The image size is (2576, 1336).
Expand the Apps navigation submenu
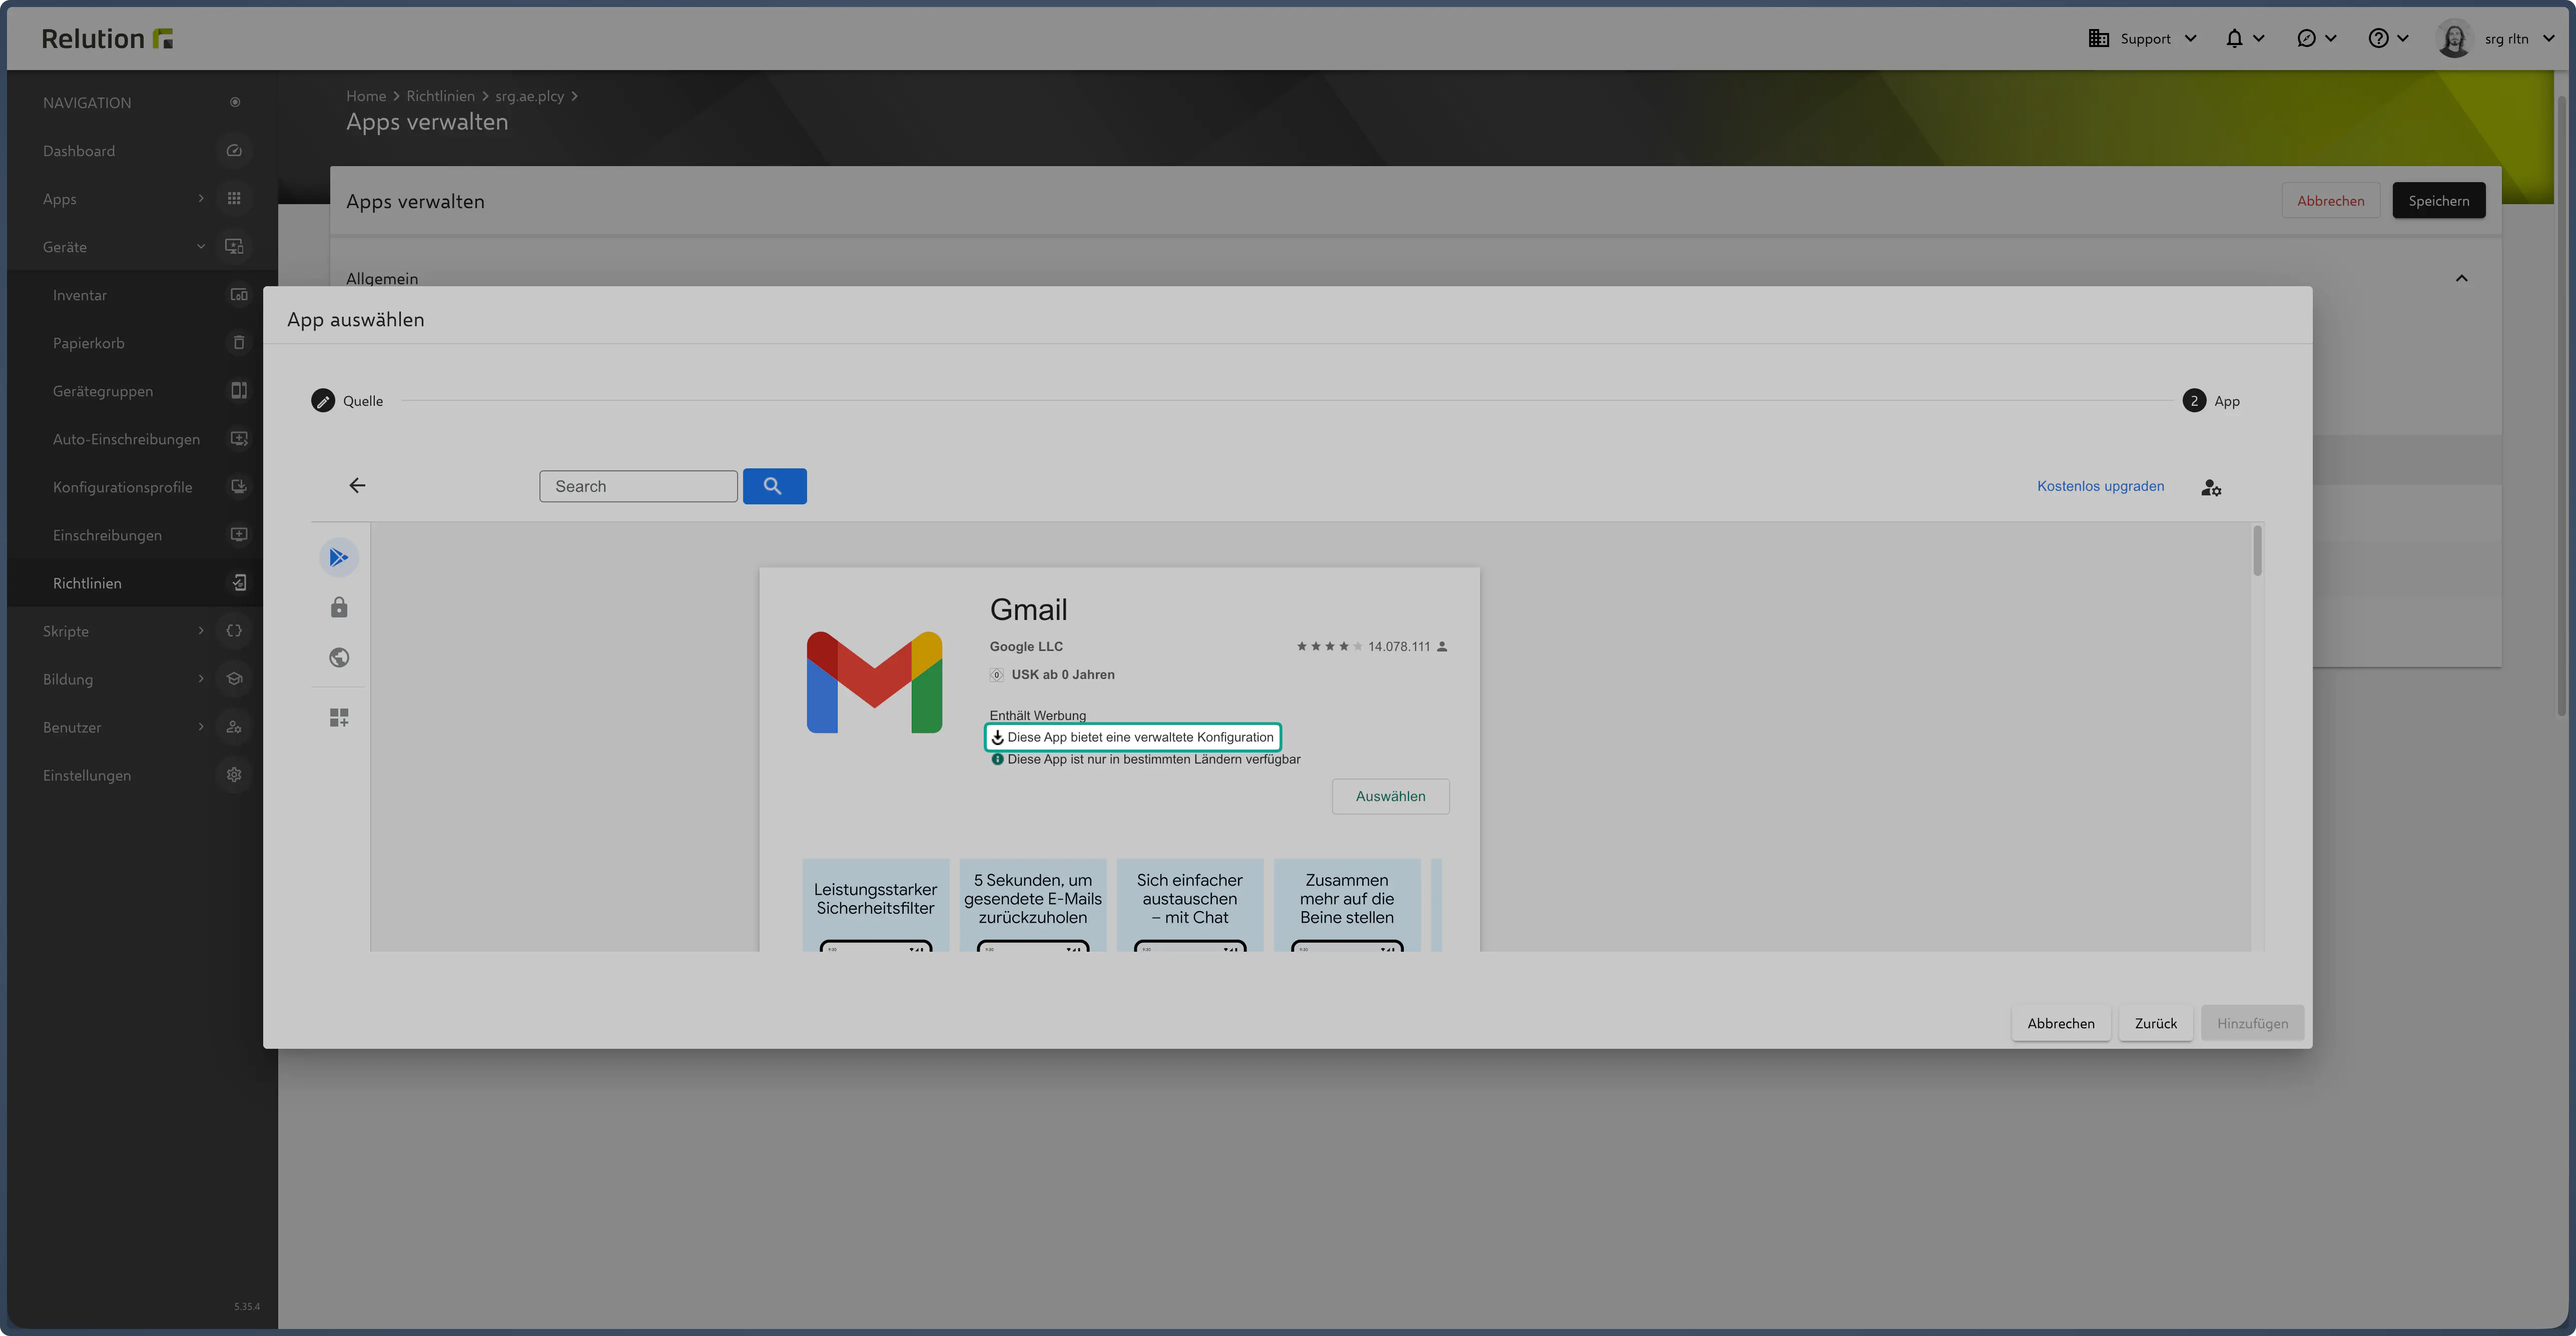coord(201,198)
